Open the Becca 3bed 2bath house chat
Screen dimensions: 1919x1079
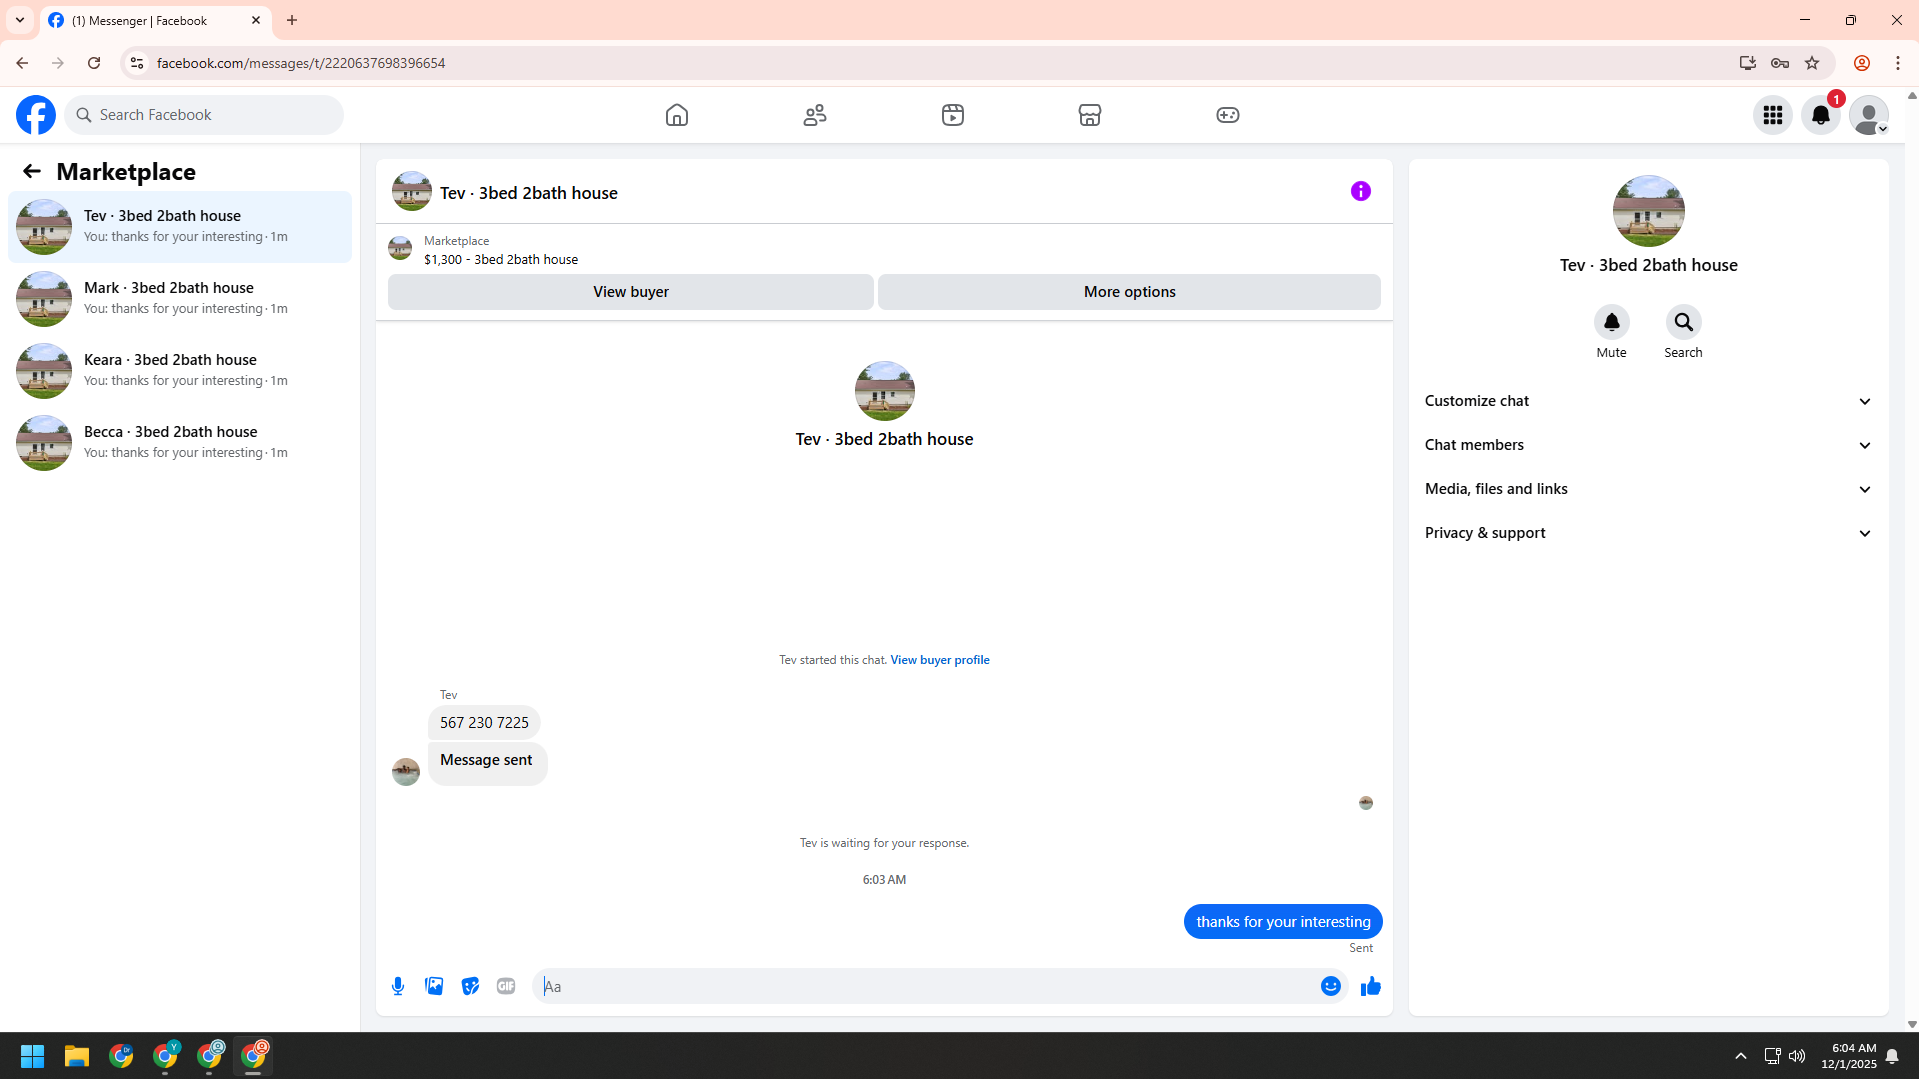pyautogui.click(x=180, y=443)
